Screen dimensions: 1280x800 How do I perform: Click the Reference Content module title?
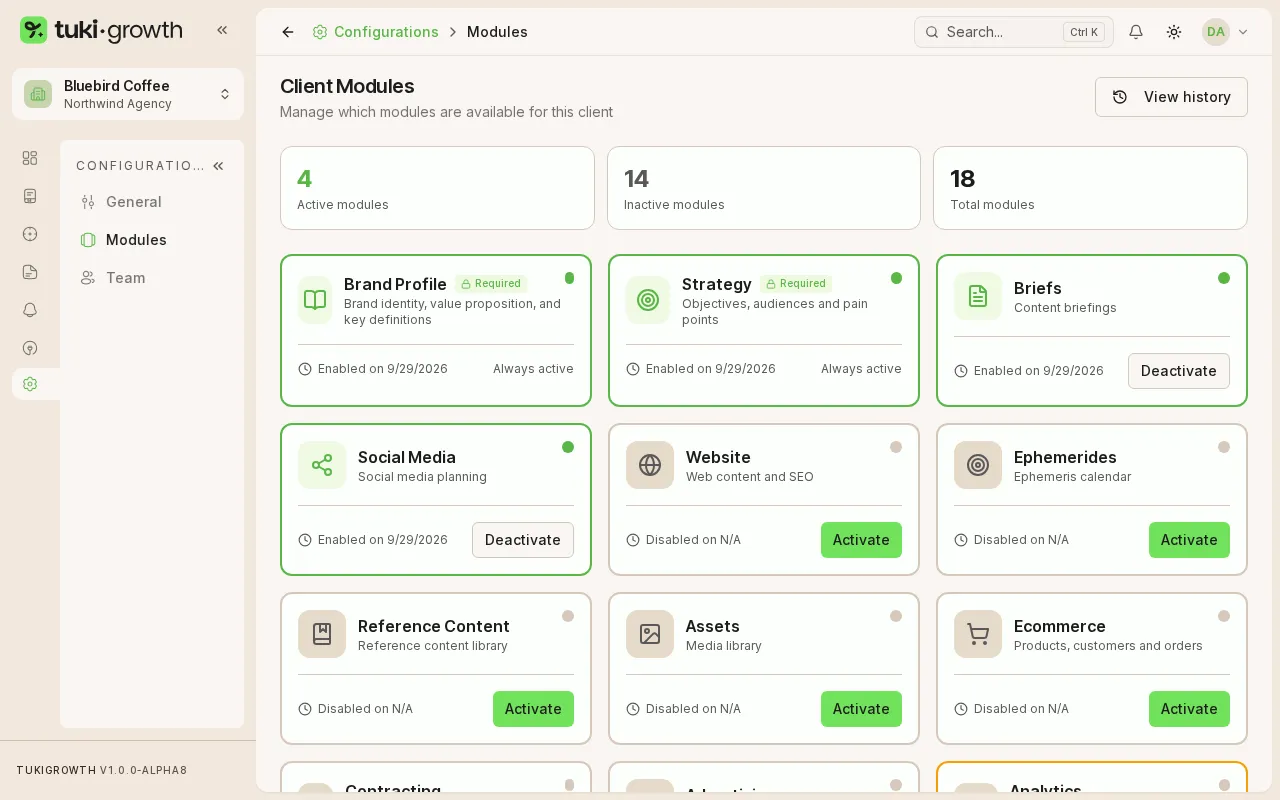[434, 626]
